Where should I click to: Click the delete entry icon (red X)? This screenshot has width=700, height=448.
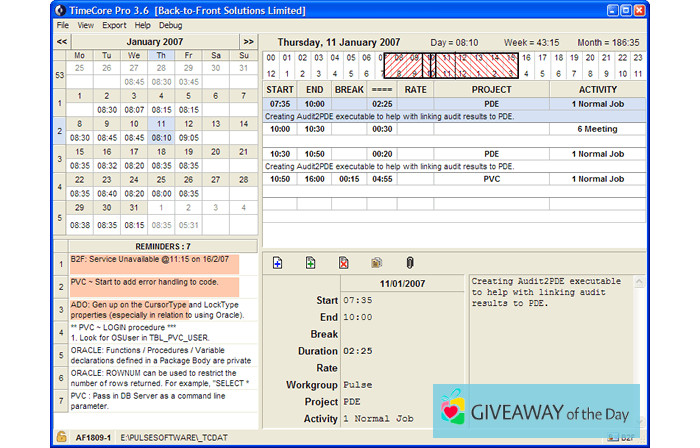click(344, 263)
